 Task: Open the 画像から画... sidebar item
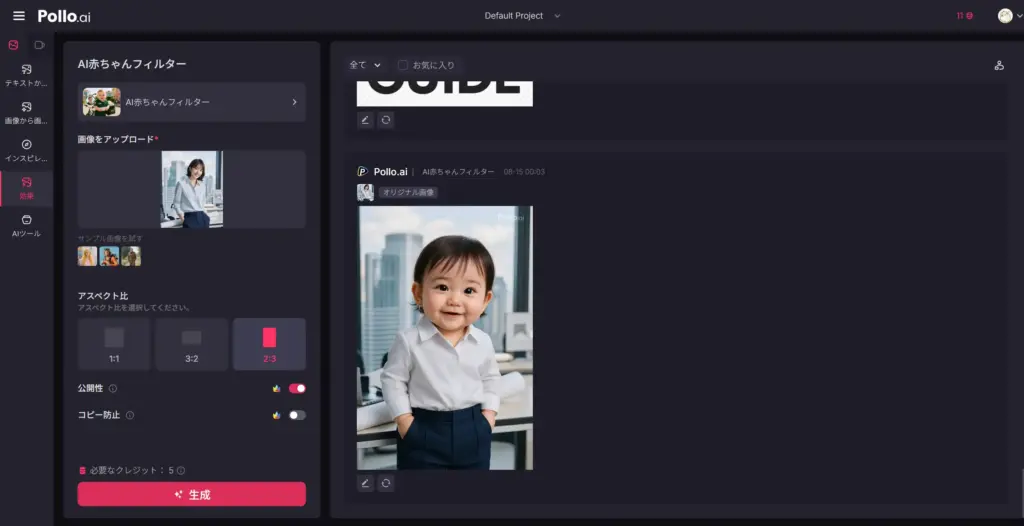[x=27, y=113]
